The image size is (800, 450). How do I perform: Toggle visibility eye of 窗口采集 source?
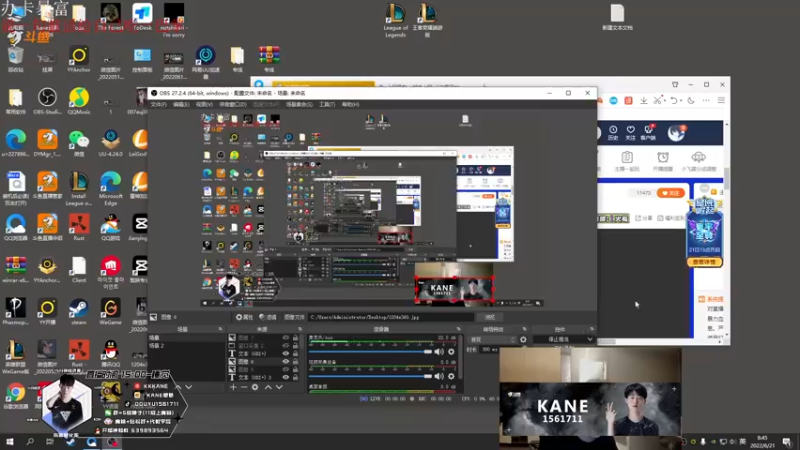point(286,345)
